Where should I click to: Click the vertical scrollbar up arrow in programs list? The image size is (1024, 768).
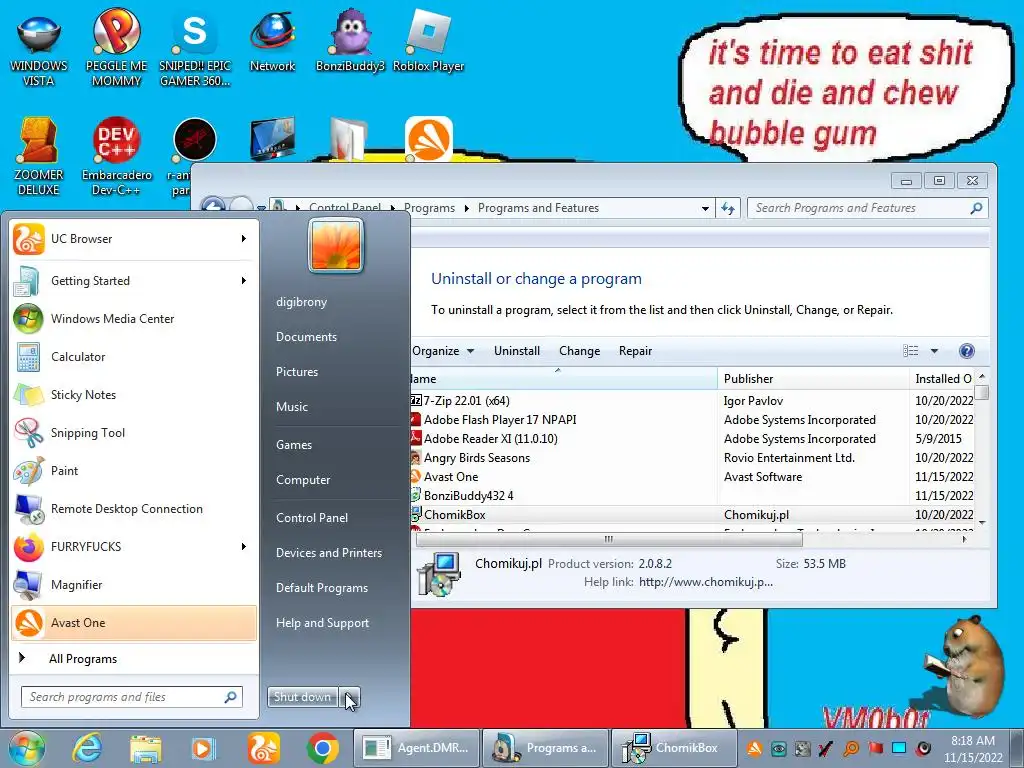coord(982,377)
